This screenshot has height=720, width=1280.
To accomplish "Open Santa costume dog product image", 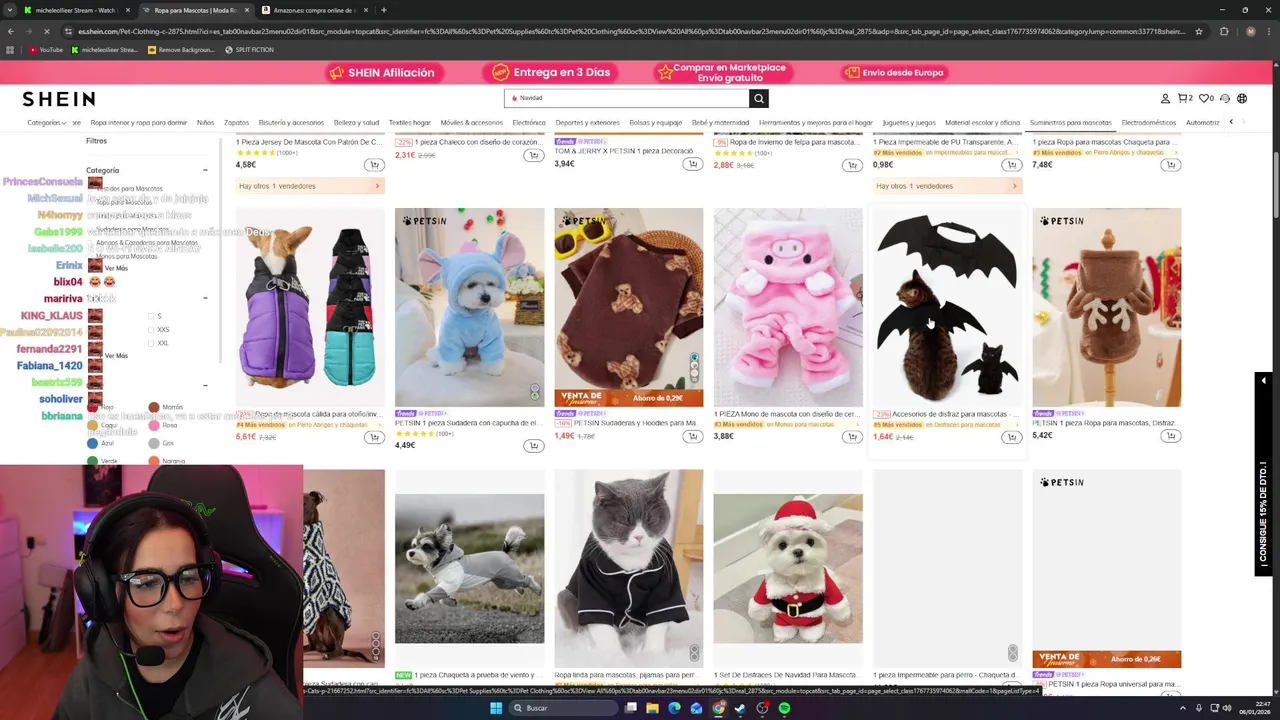I will [788, 568].
